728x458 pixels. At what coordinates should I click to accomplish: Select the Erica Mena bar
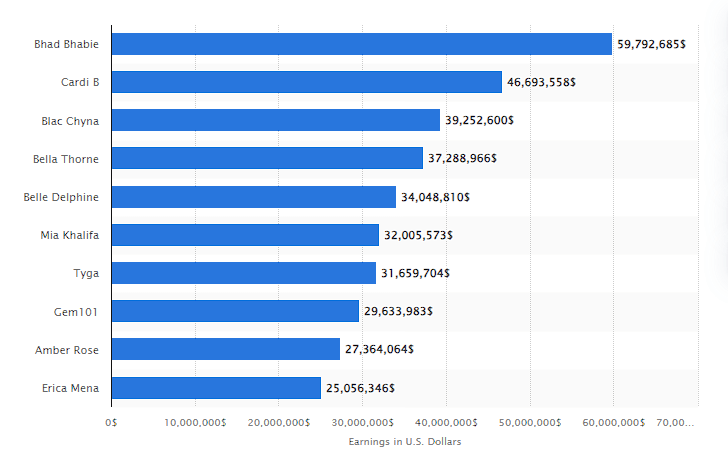(x=216, y=388)
